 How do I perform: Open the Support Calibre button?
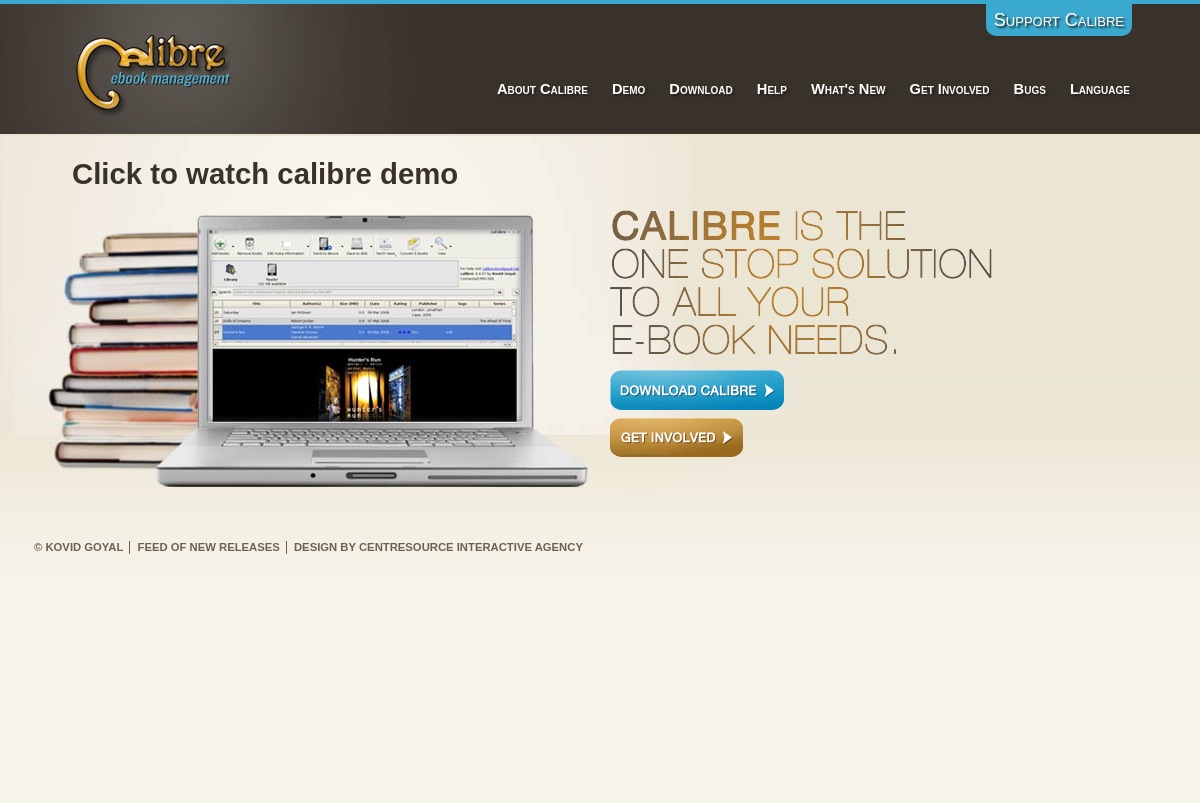(x=1059, y=20)
